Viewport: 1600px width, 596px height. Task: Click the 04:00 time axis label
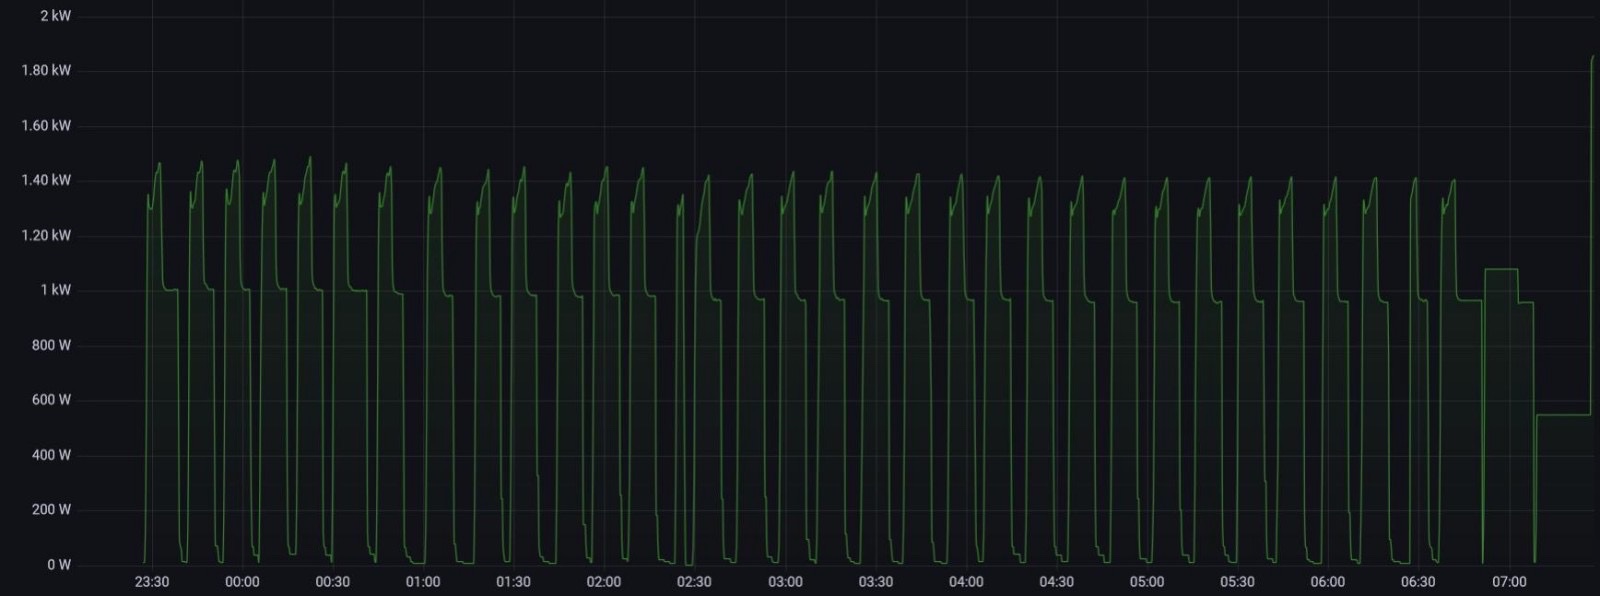coord(966,582)
